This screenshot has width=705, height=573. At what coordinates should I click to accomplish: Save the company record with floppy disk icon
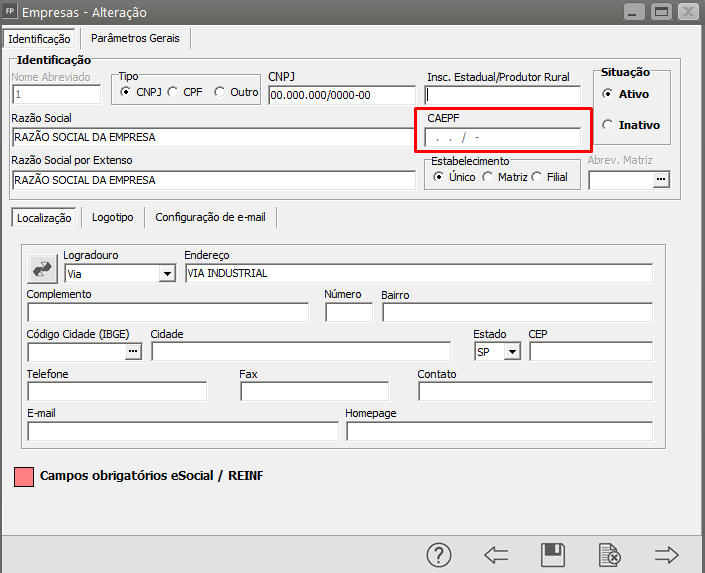tap(552, 555)
